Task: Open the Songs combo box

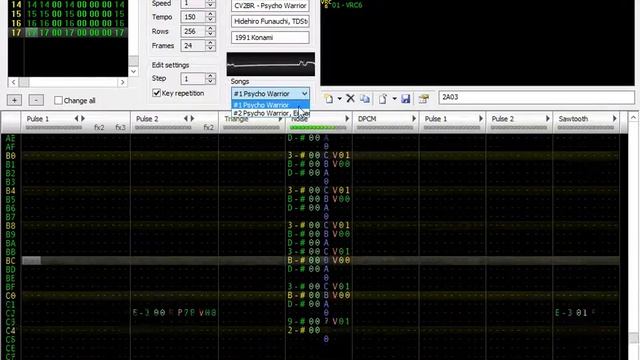Action: coord(270,93)
